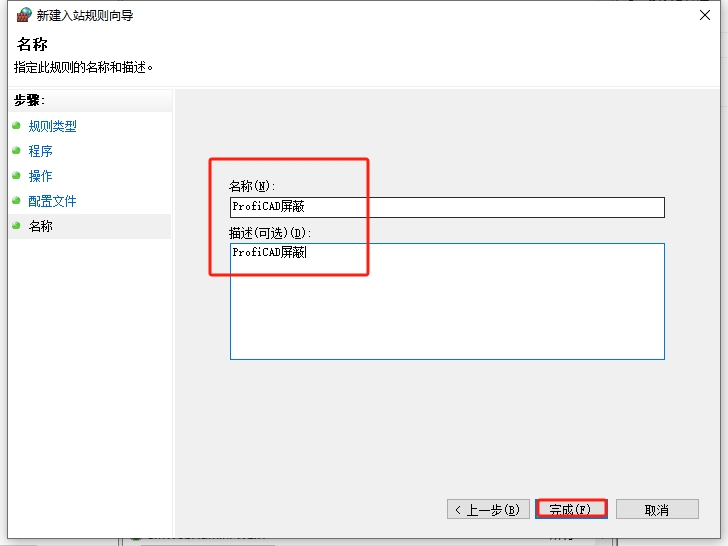Click the green bullet beside 操作

tap(16, 176)
